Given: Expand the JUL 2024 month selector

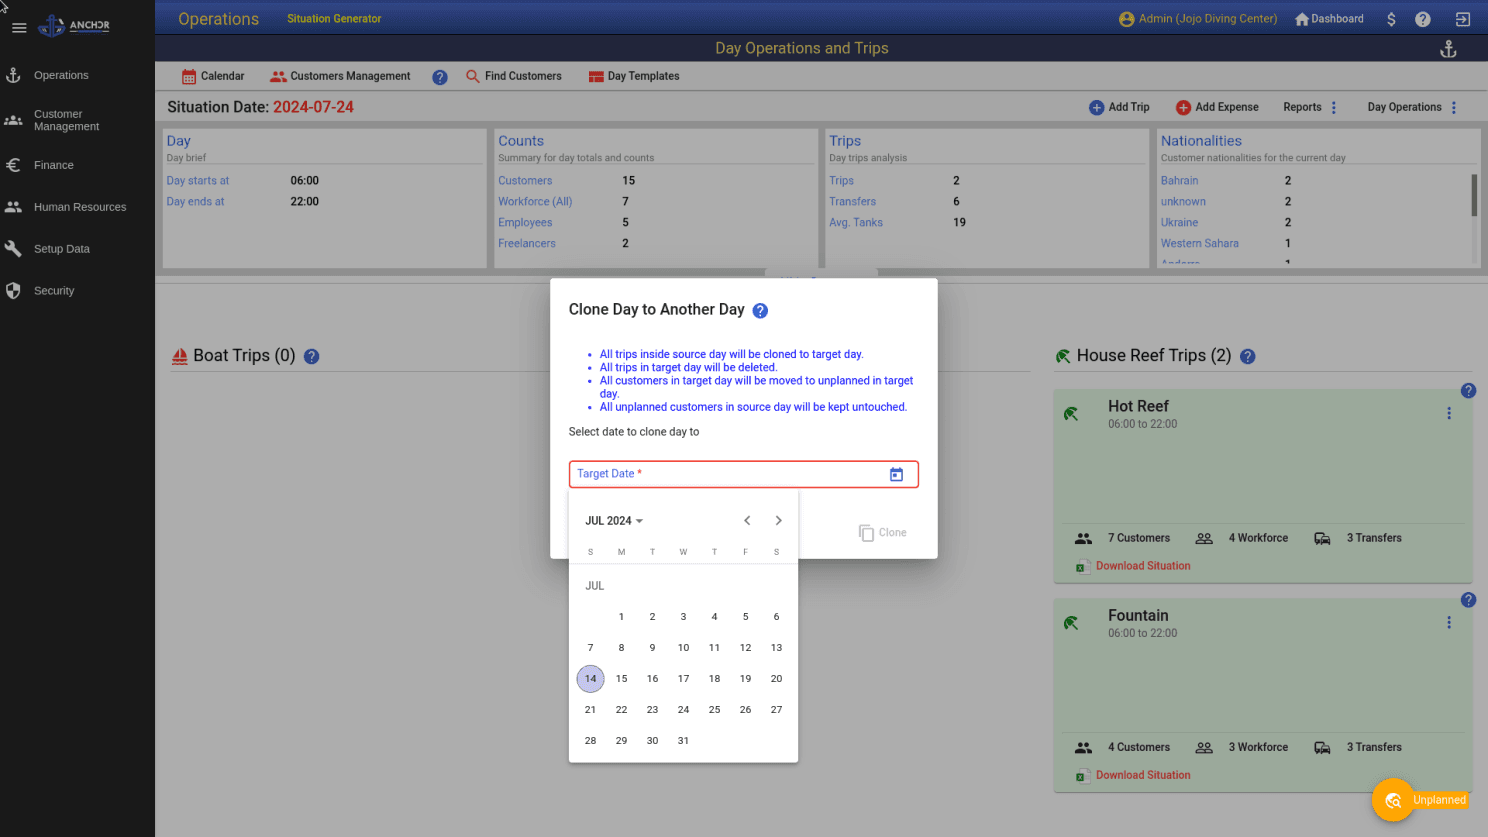Looking at the screenshot, I should [x=614, y=520].
